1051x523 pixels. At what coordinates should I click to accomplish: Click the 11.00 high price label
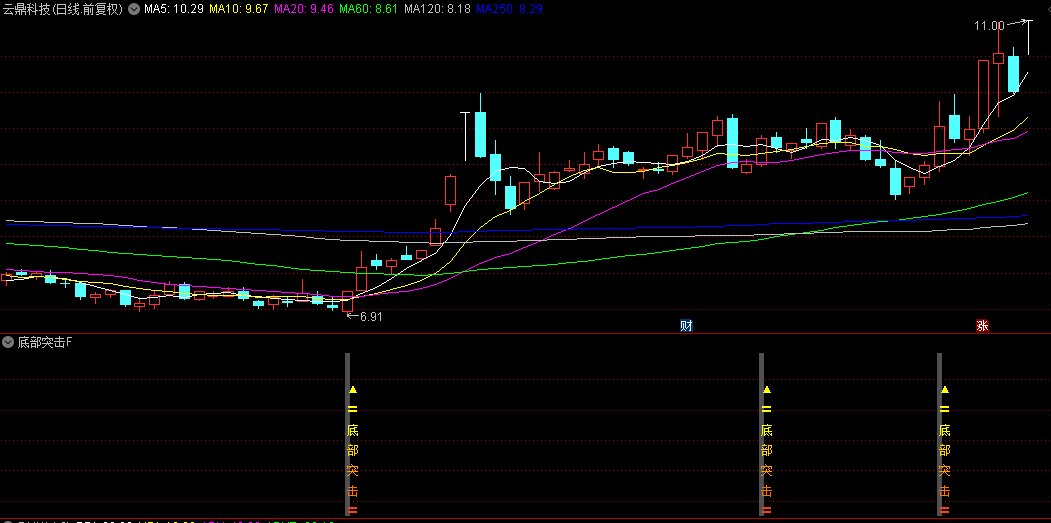989,26
